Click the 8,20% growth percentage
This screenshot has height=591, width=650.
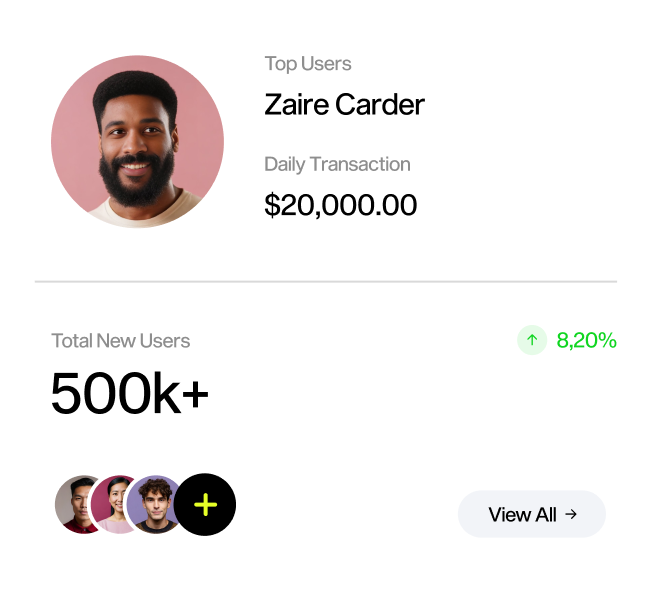pyautogui.click(x=587, y=341)
